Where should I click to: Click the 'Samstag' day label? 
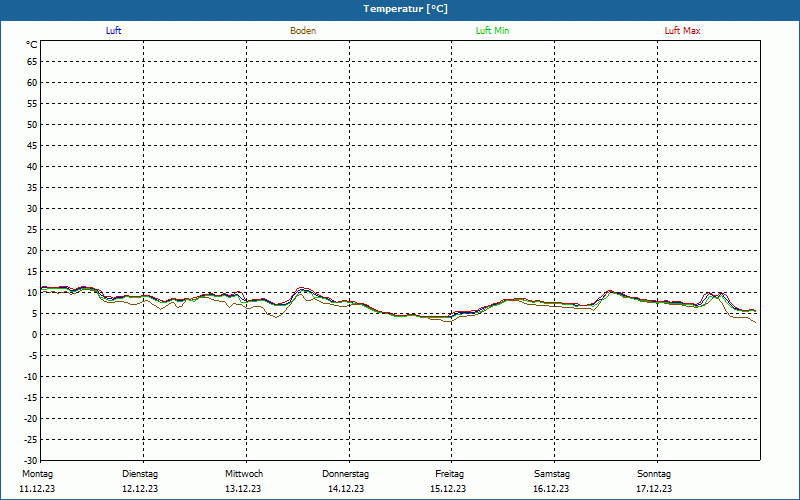coord(552,474)
